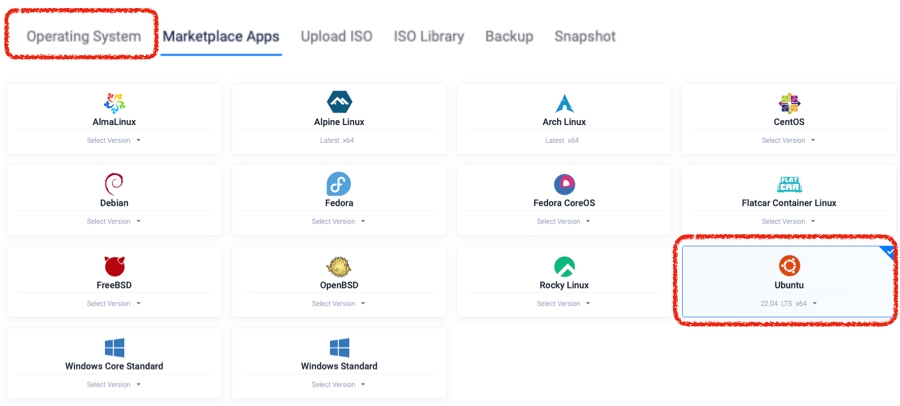The width and height of the screenshot is (900, 406).
Task: Click the Arch Linux logo icon
Action: 564,103
